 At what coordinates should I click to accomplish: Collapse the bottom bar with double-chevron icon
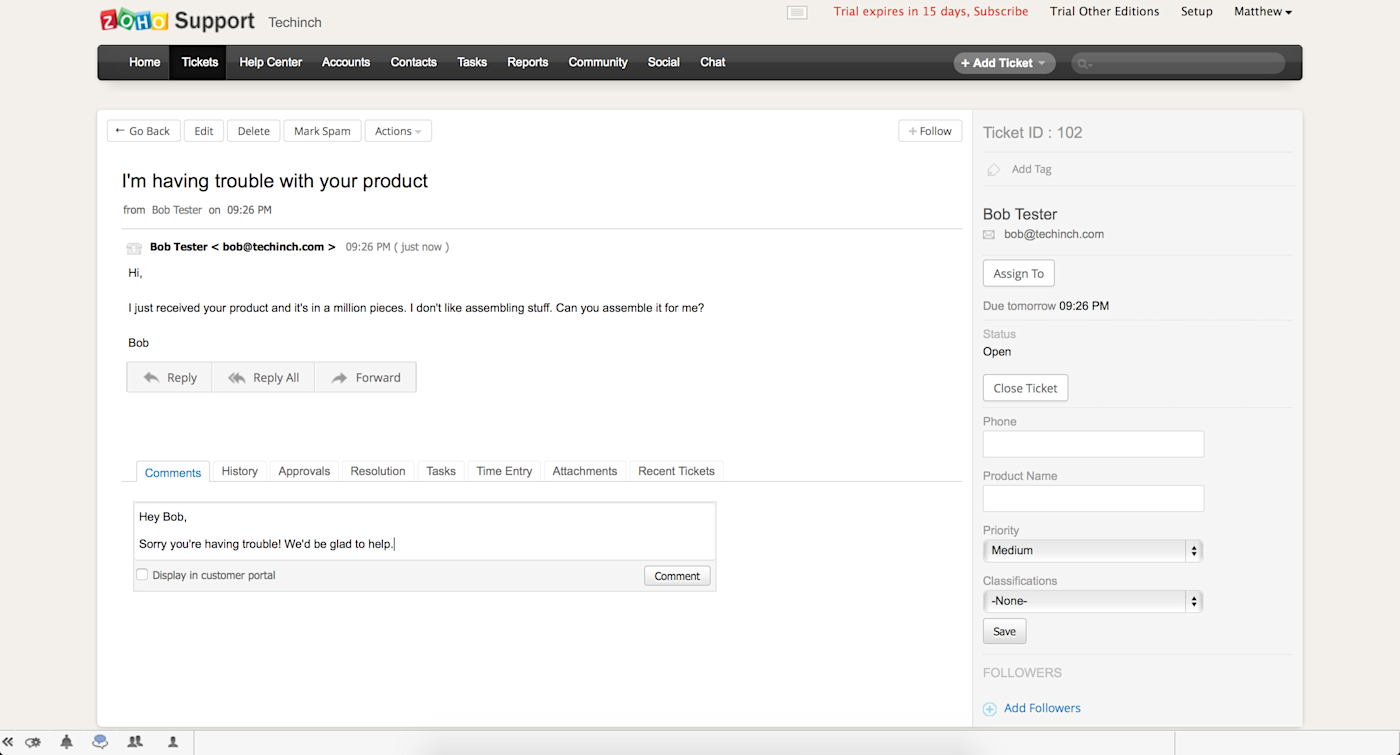[8, 742]
